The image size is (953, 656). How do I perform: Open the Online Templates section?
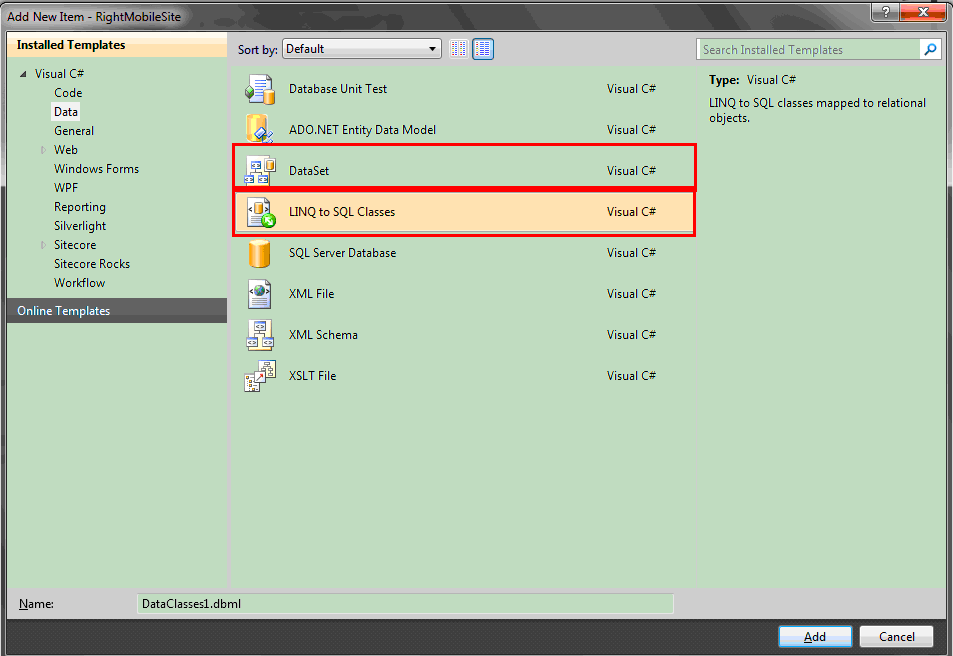117,311
